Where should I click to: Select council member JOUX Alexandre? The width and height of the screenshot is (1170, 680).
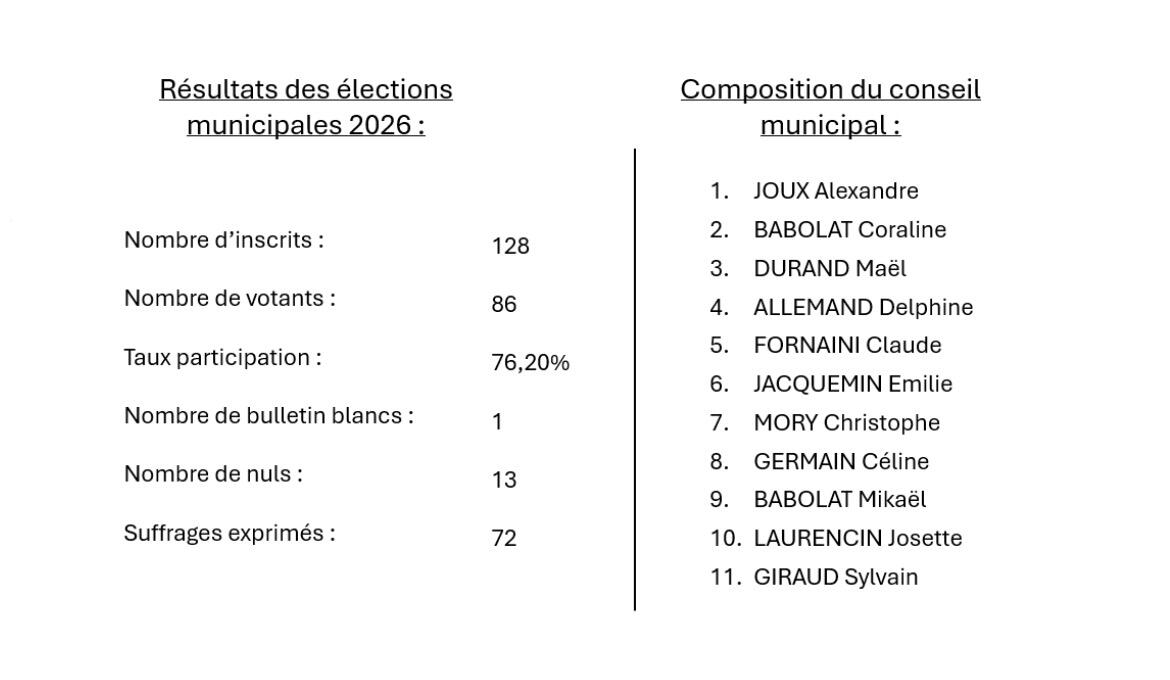[x=835, y=191]
